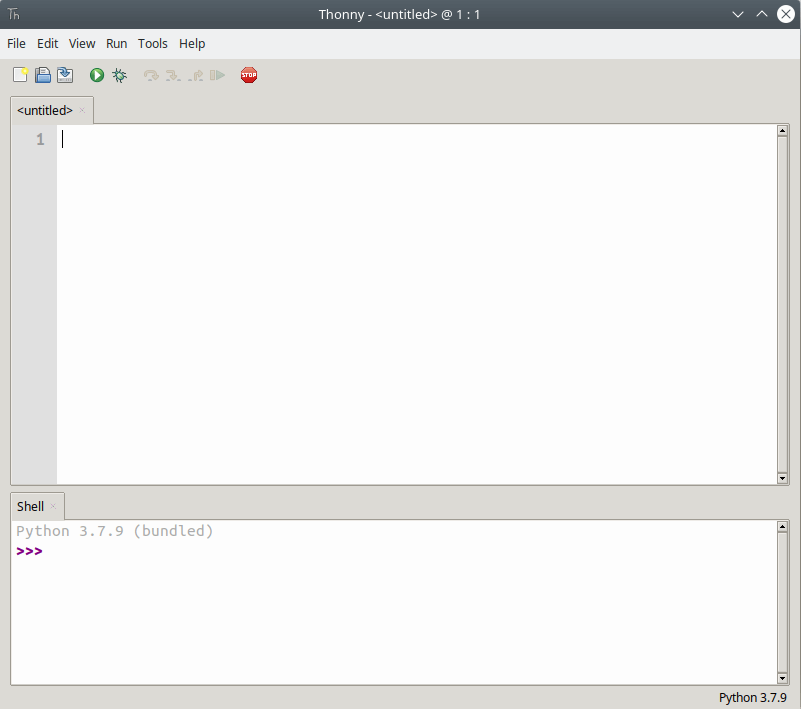Step into the function call

tap(172, 74)
